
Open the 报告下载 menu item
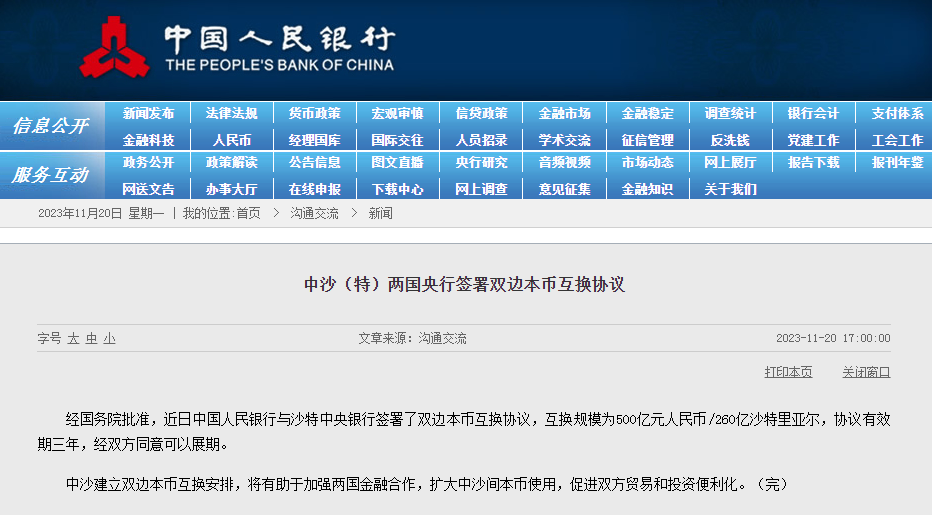813,162
